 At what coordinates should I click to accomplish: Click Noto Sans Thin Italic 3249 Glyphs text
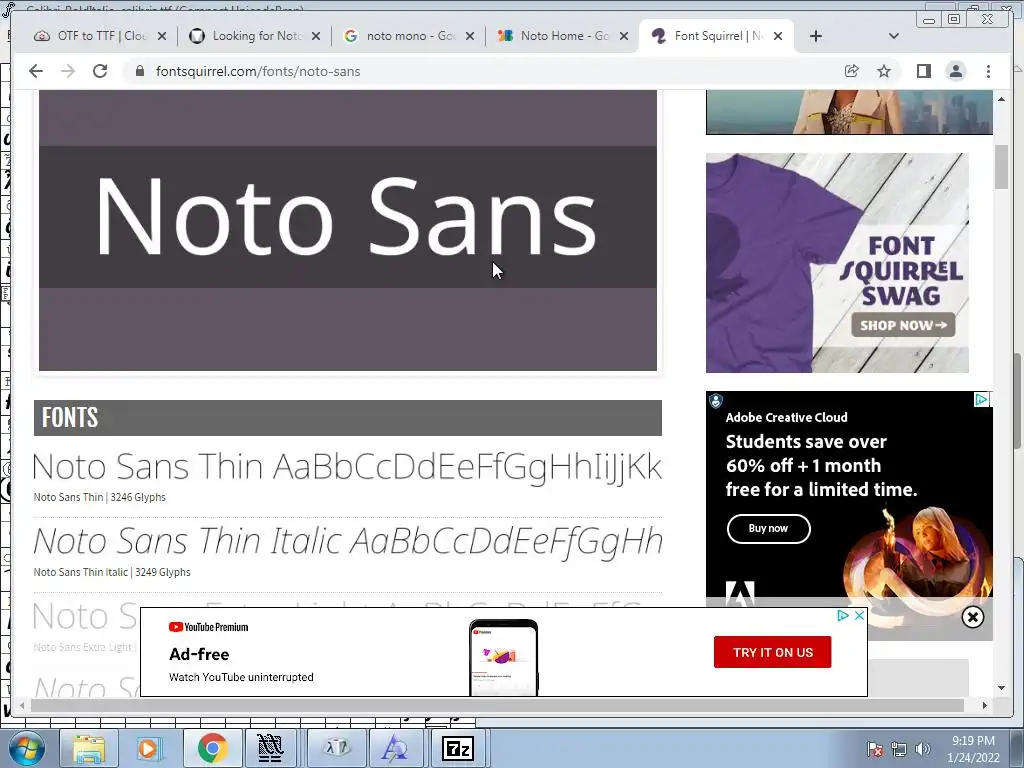pyautogui.click(x=112, y=572)
